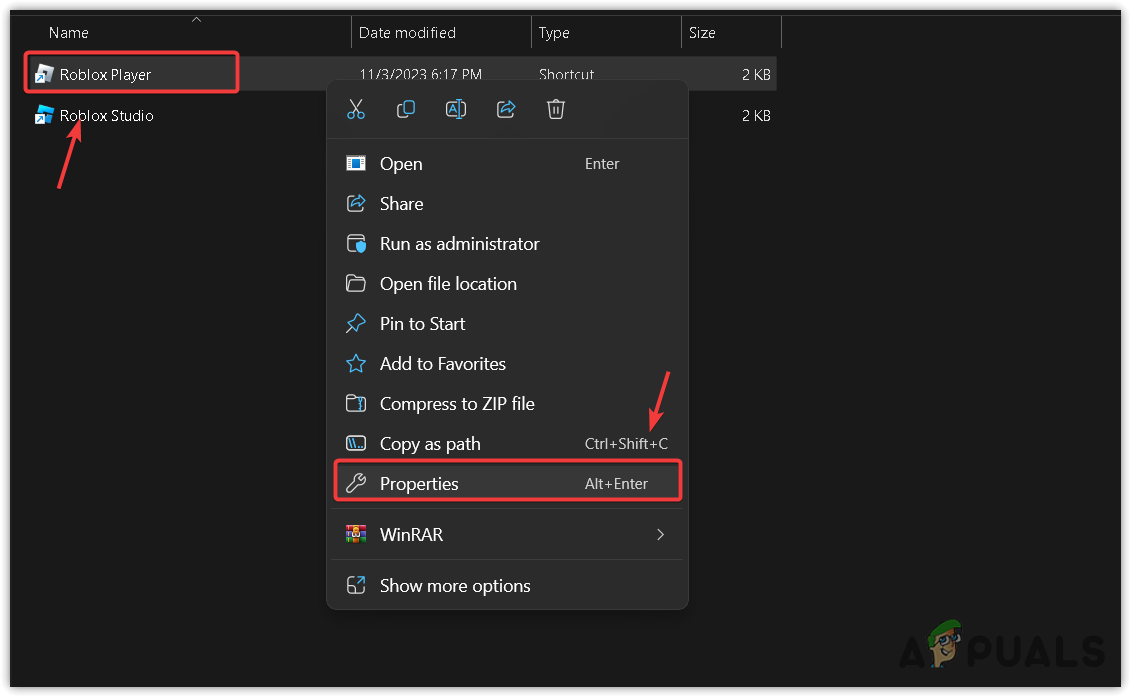
Task: Select Open from the context menu
Action: [x=507, y=164]
